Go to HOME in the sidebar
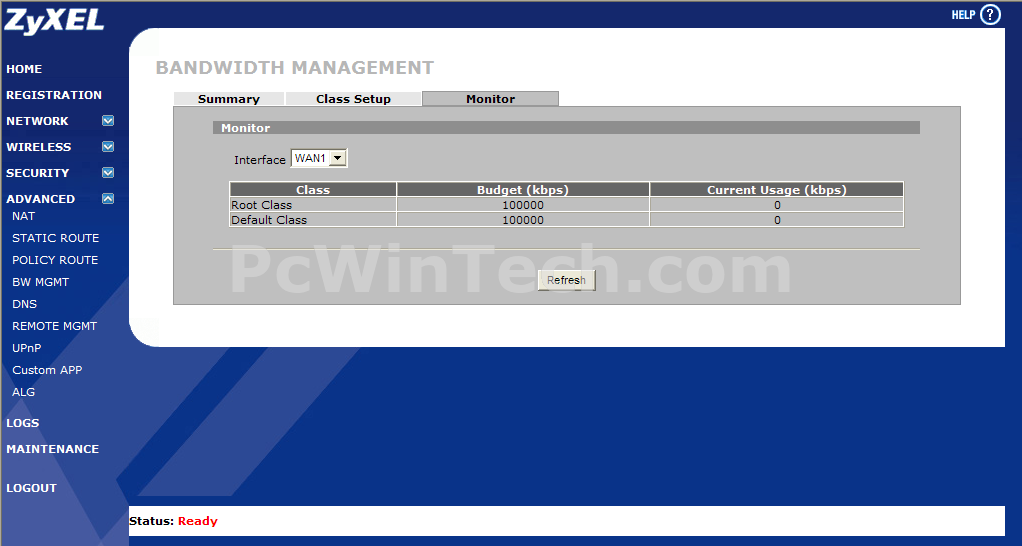1022x546 pixels. click(x=24, y=69)
